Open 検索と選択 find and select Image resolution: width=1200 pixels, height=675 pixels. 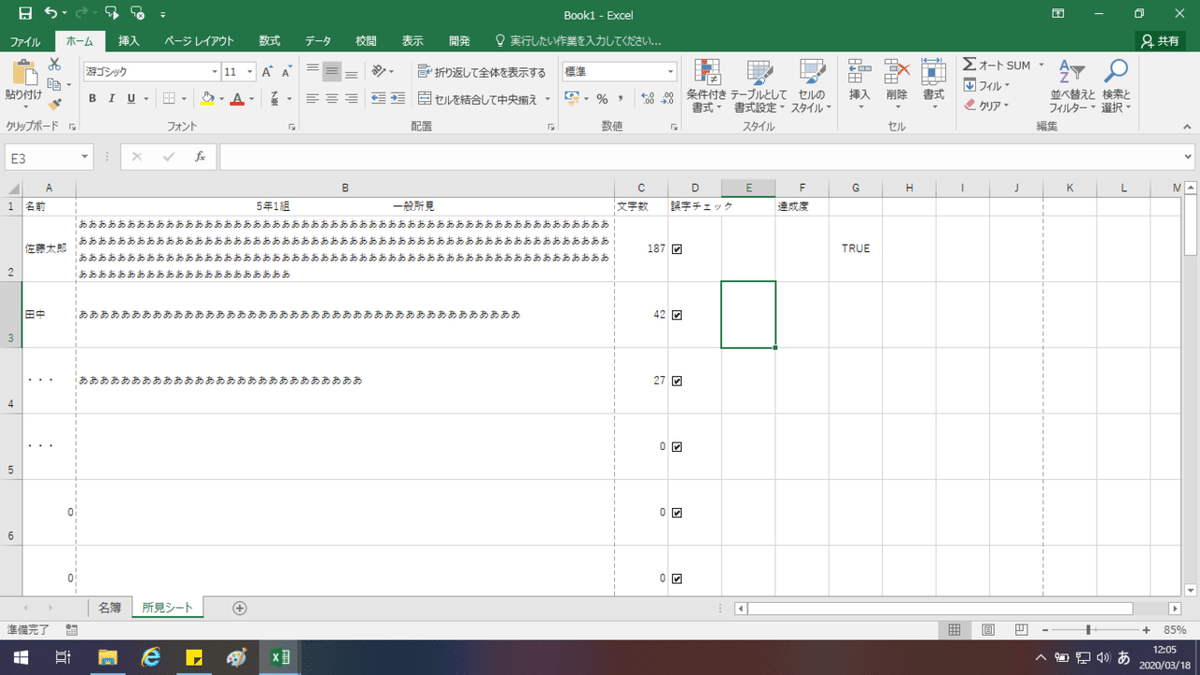click(x=1114, y=86)
